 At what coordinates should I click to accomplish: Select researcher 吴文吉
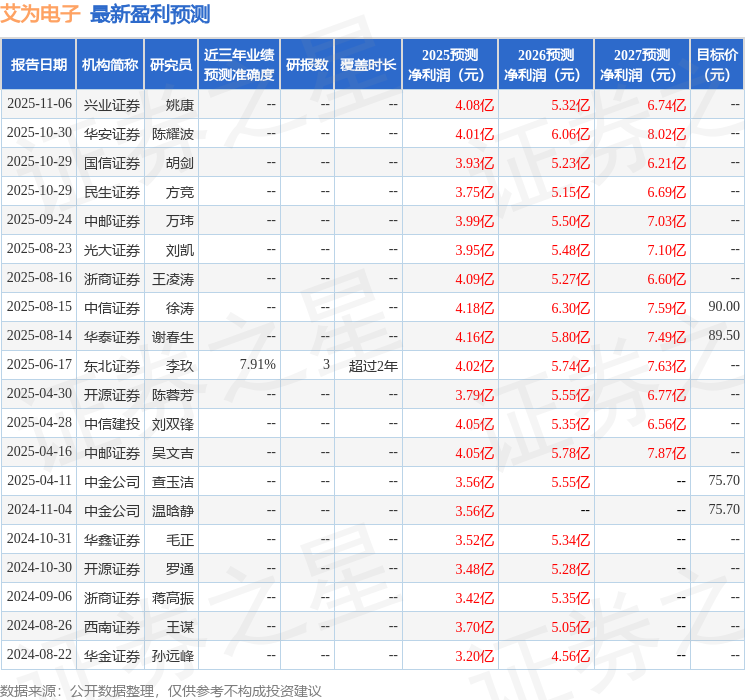[x=173, y=453]
